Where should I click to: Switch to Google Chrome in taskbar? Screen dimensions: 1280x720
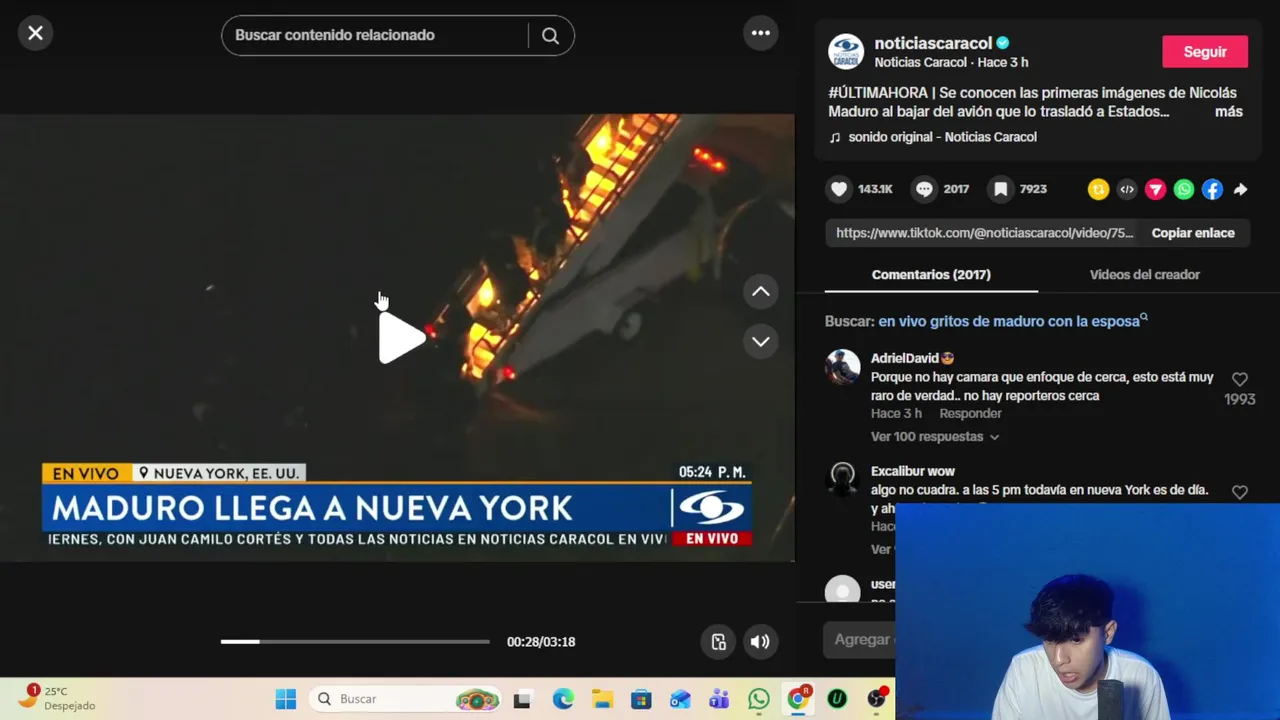click(x=798, y=699)
